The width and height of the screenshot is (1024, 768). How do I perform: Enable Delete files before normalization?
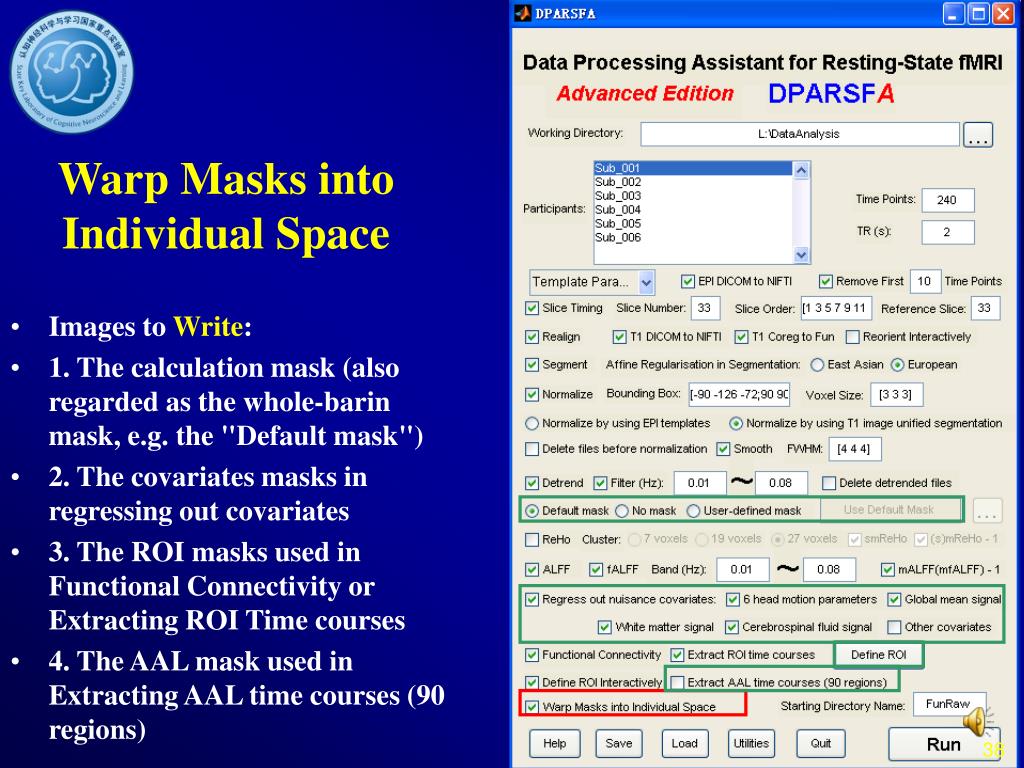pyautogui.click(x=532, y=449)
